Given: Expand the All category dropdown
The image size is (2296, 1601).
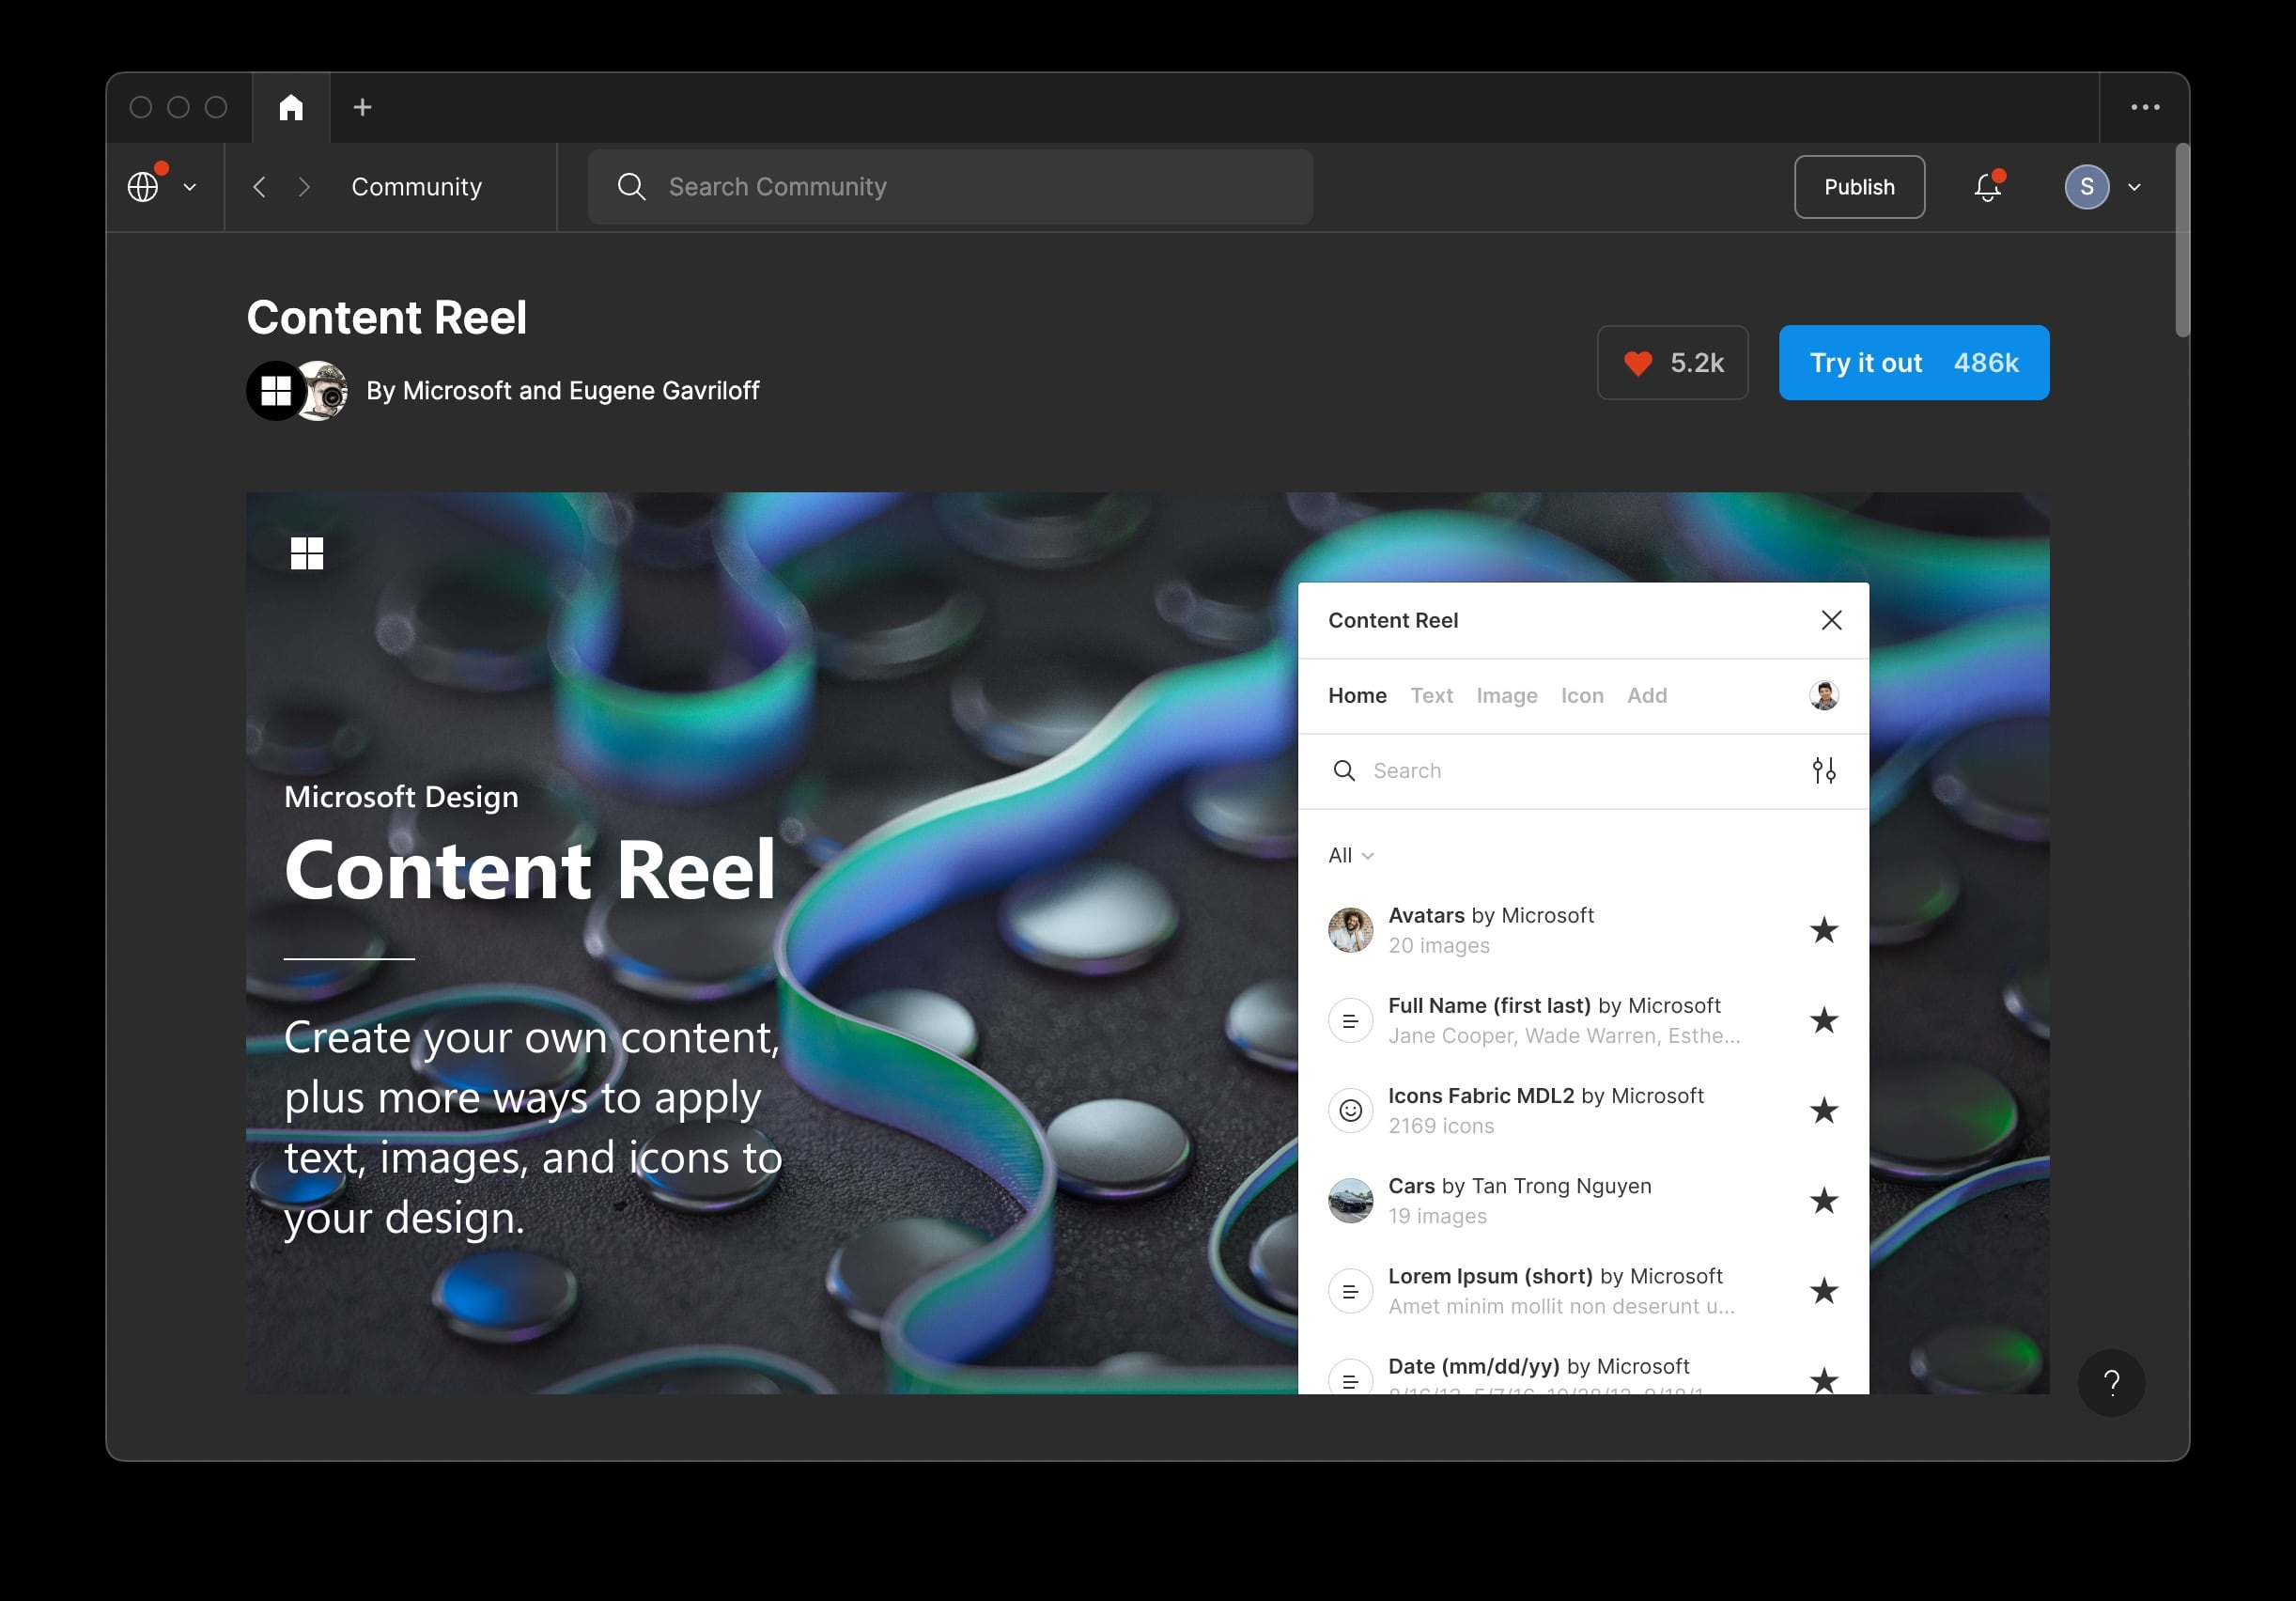Looking at the screenshot, I should [x=1350, y=855].
